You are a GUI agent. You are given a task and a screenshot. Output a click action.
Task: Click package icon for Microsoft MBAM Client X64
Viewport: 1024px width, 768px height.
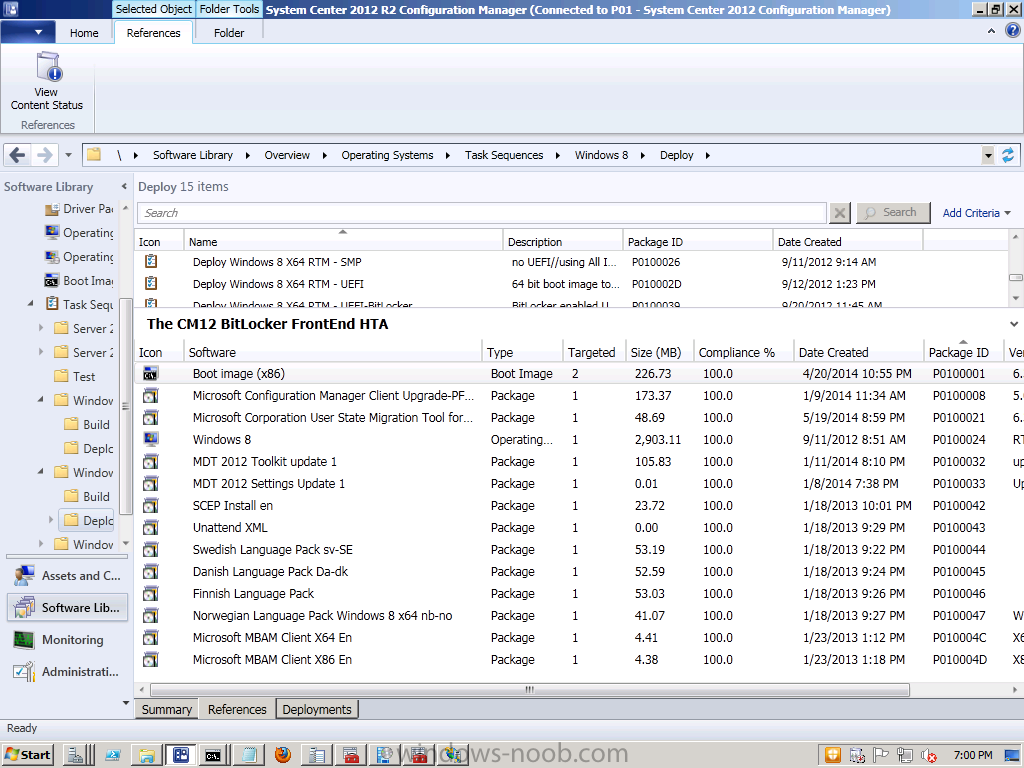click(151, 637)
